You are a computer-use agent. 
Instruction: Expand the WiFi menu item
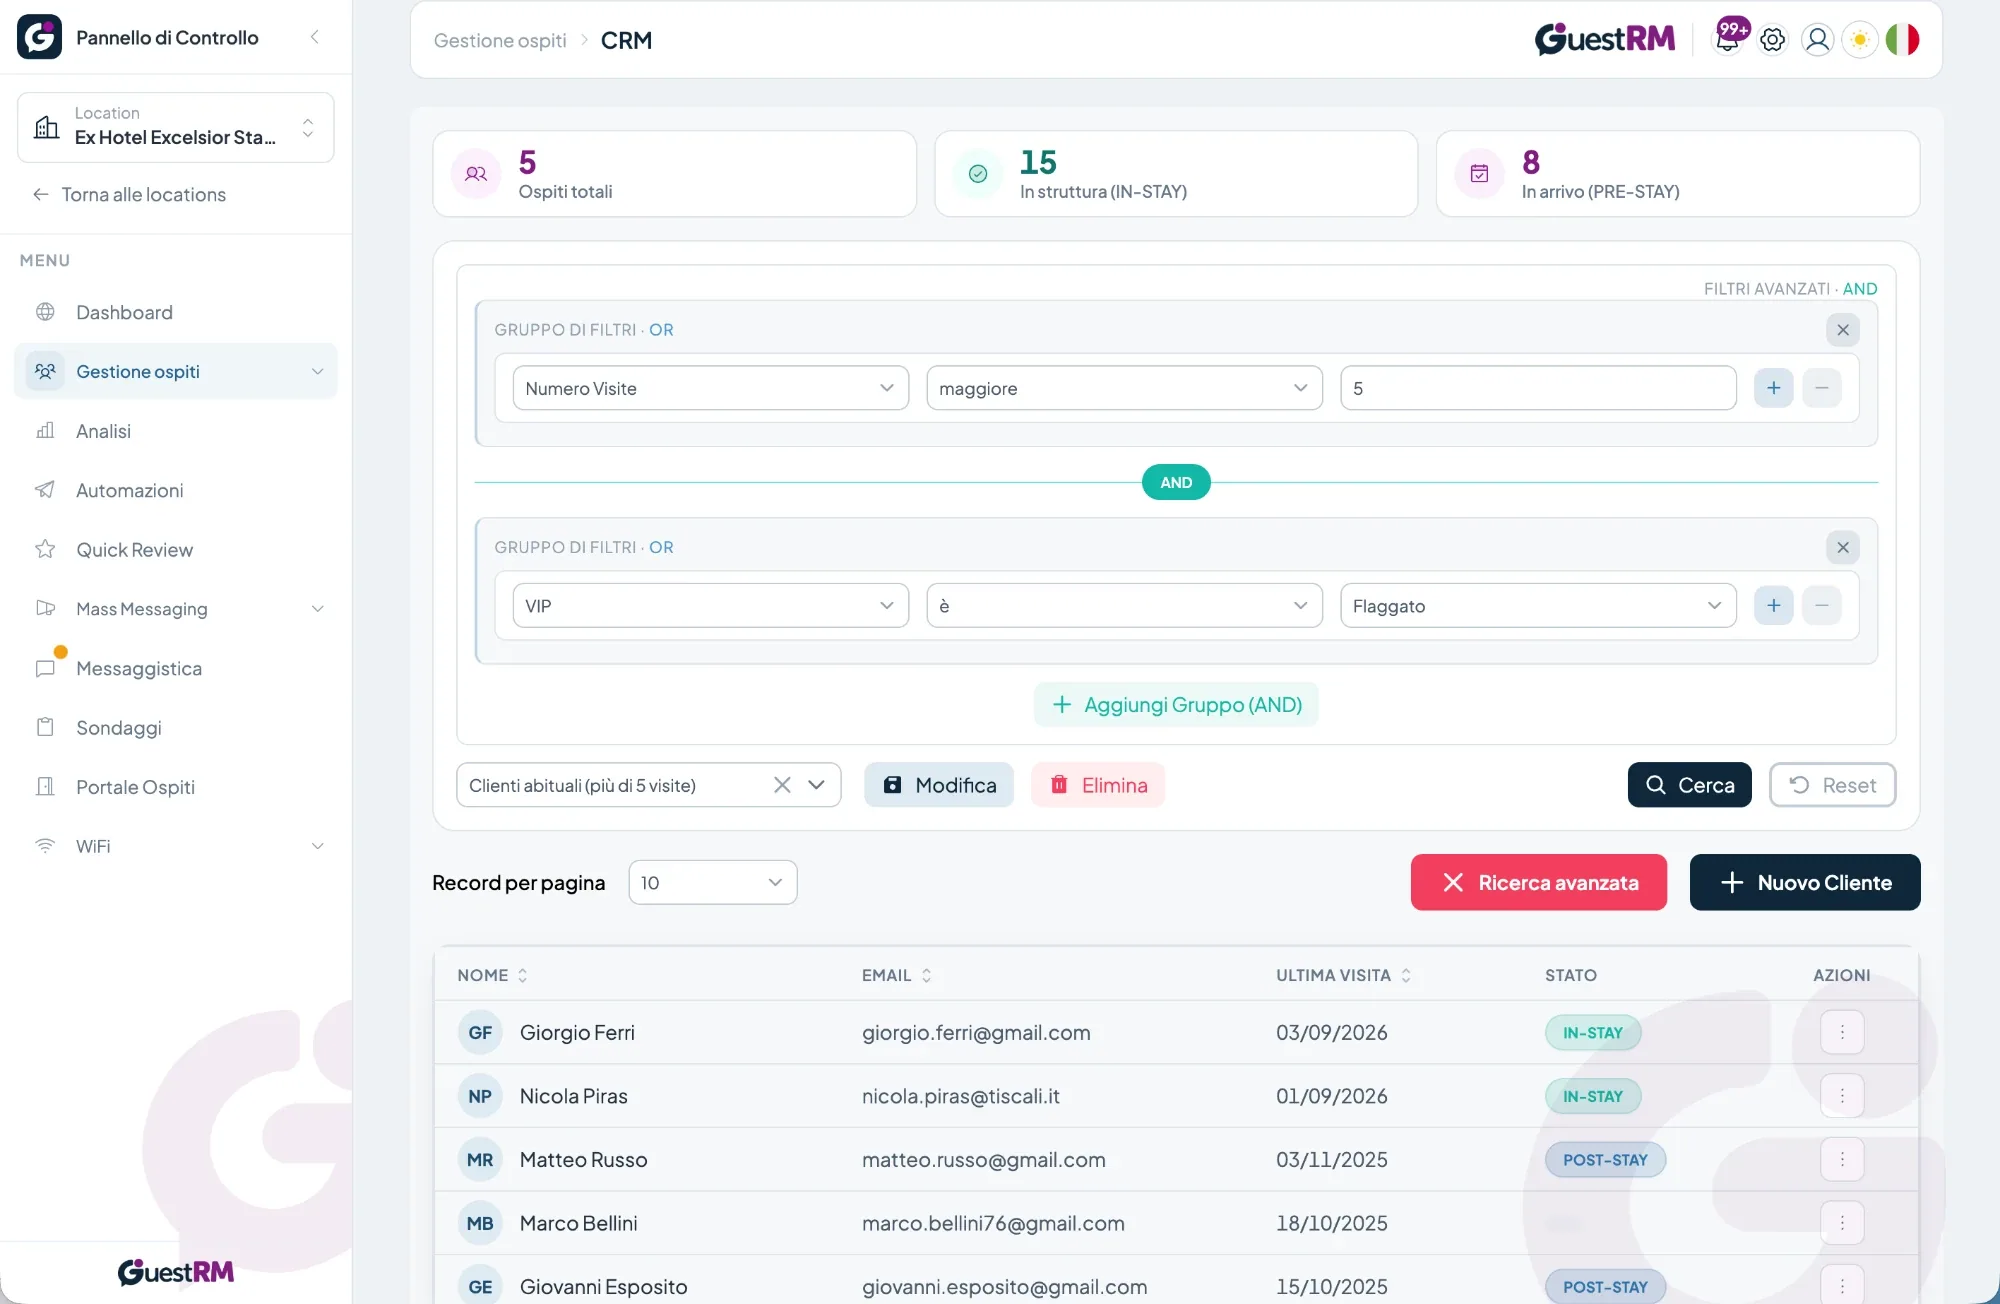[x=176, y=846]
